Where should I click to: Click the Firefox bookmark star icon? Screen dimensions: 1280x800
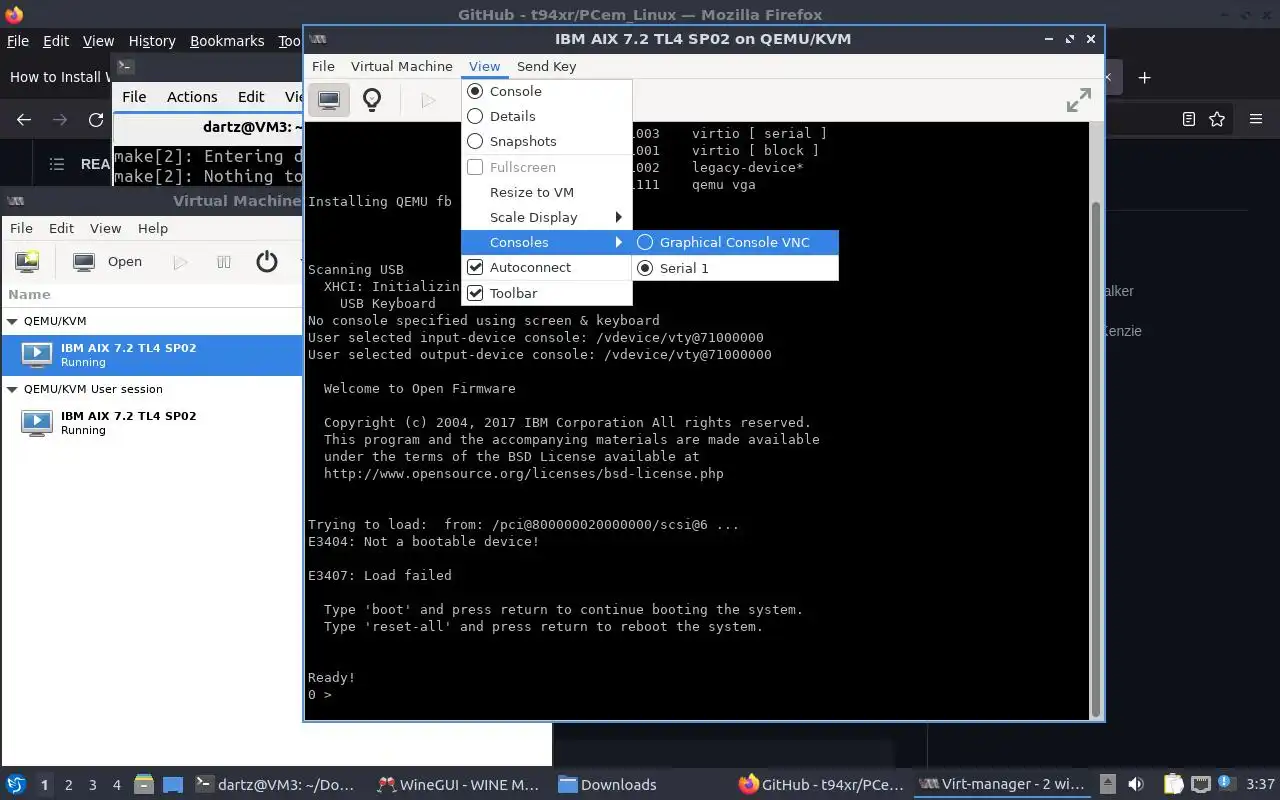pyautogui.click(x=1217, y=119)
